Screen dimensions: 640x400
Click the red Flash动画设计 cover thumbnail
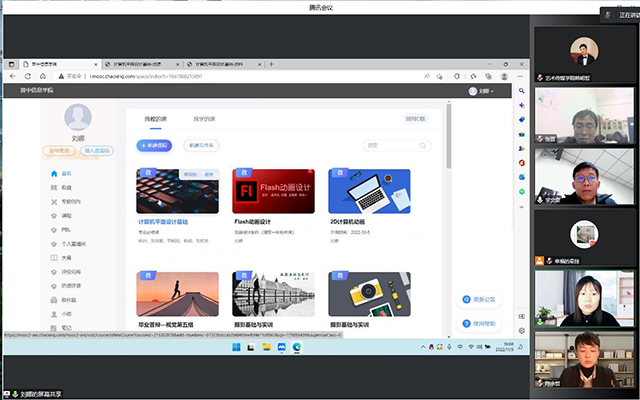(x=273, y=191)
